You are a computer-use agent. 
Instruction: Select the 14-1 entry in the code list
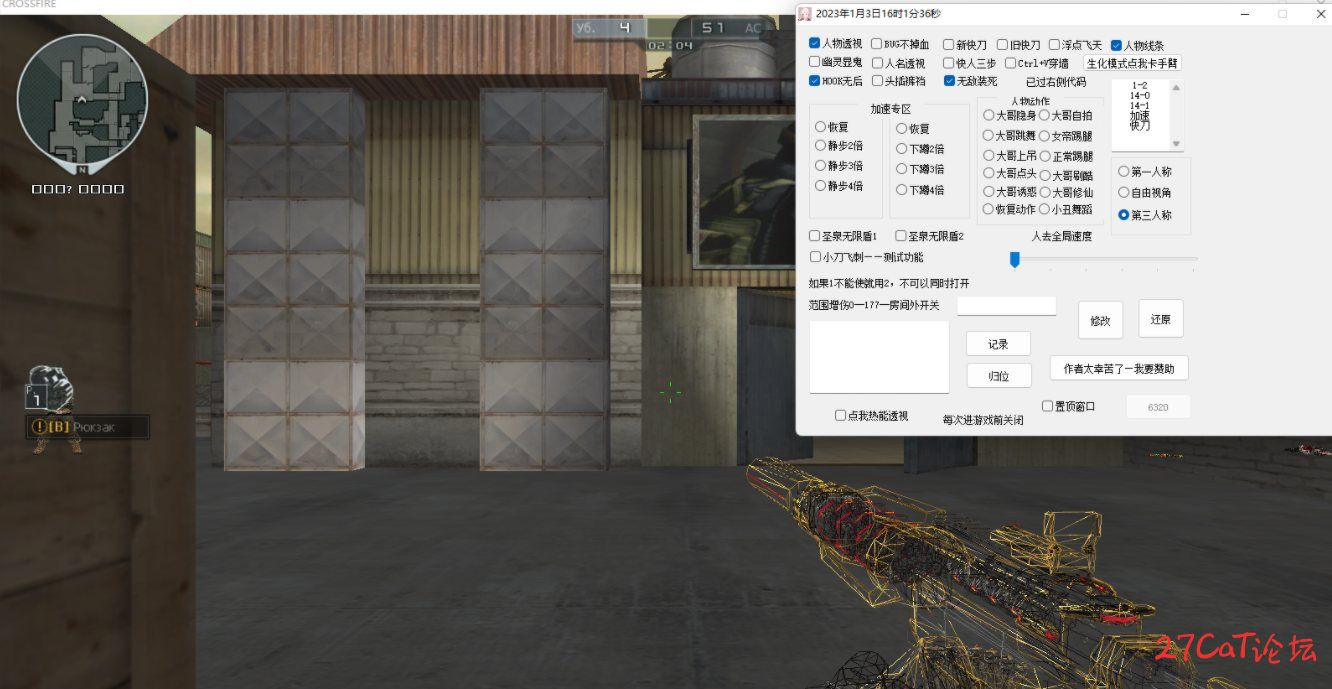[x=1139, y=106]
